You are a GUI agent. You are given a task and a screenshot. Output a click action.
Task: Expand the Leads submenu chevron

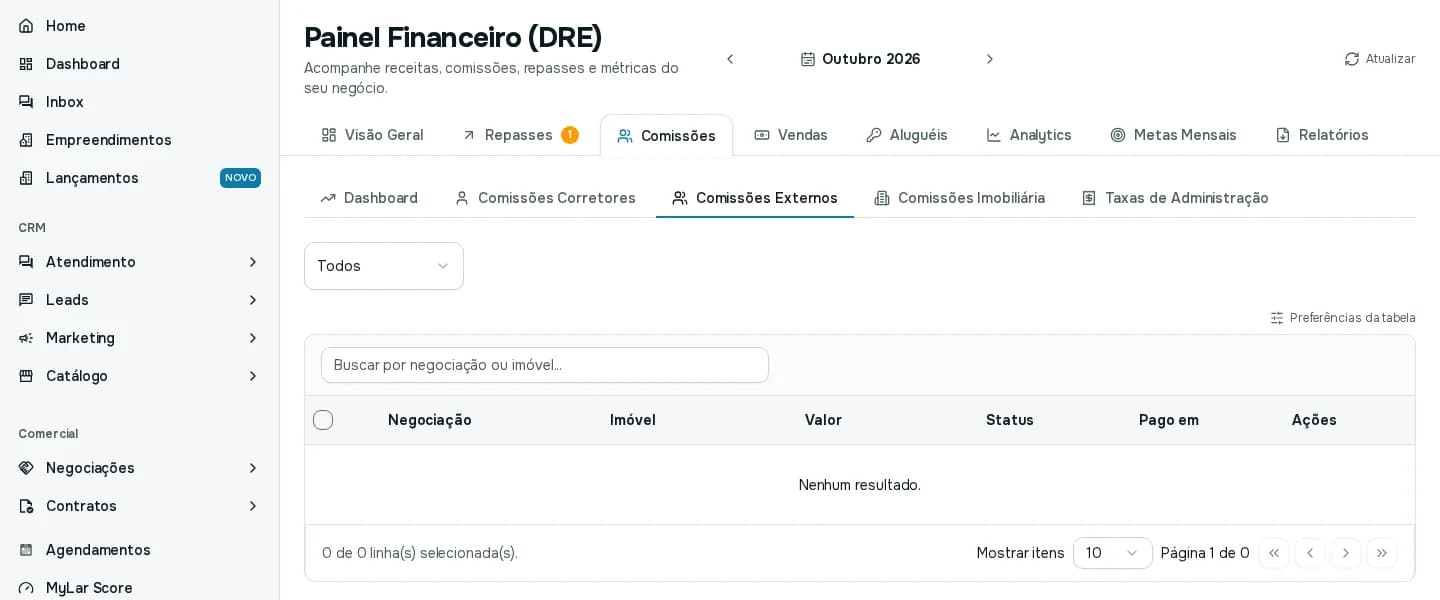(253, 300)
